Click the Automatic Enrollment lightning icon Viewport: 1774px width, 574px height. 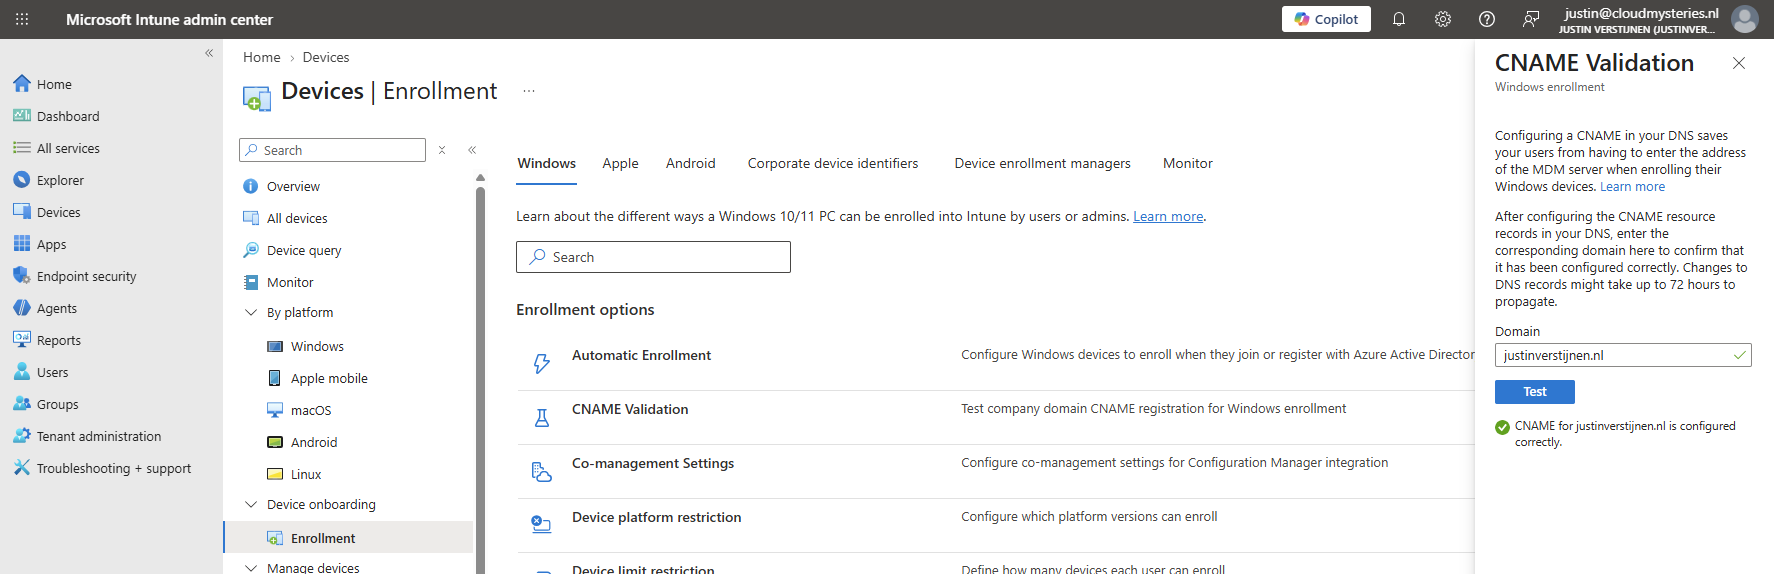(x=542, y=363)
